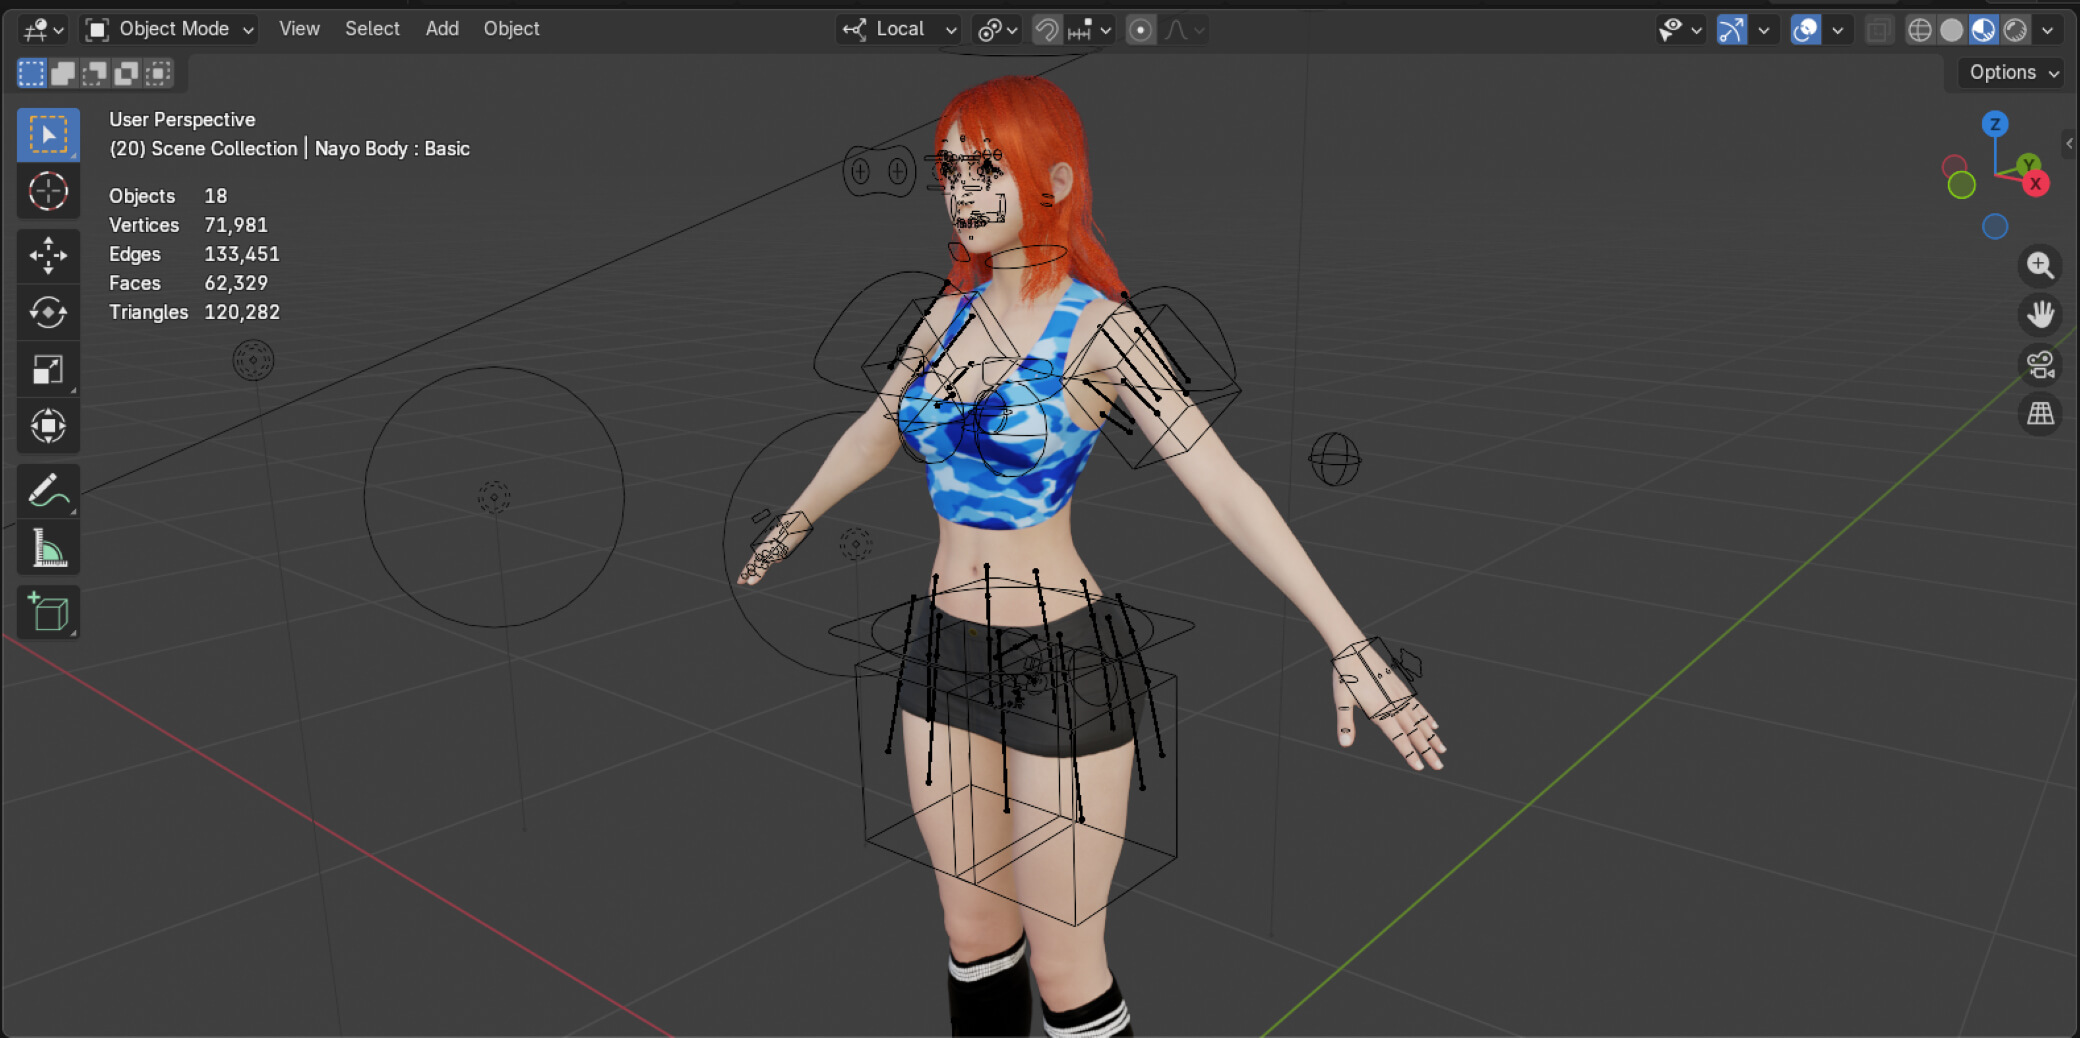Click the red X axis on gizmo
2080x1038 pixels.
pos(2035,184)
